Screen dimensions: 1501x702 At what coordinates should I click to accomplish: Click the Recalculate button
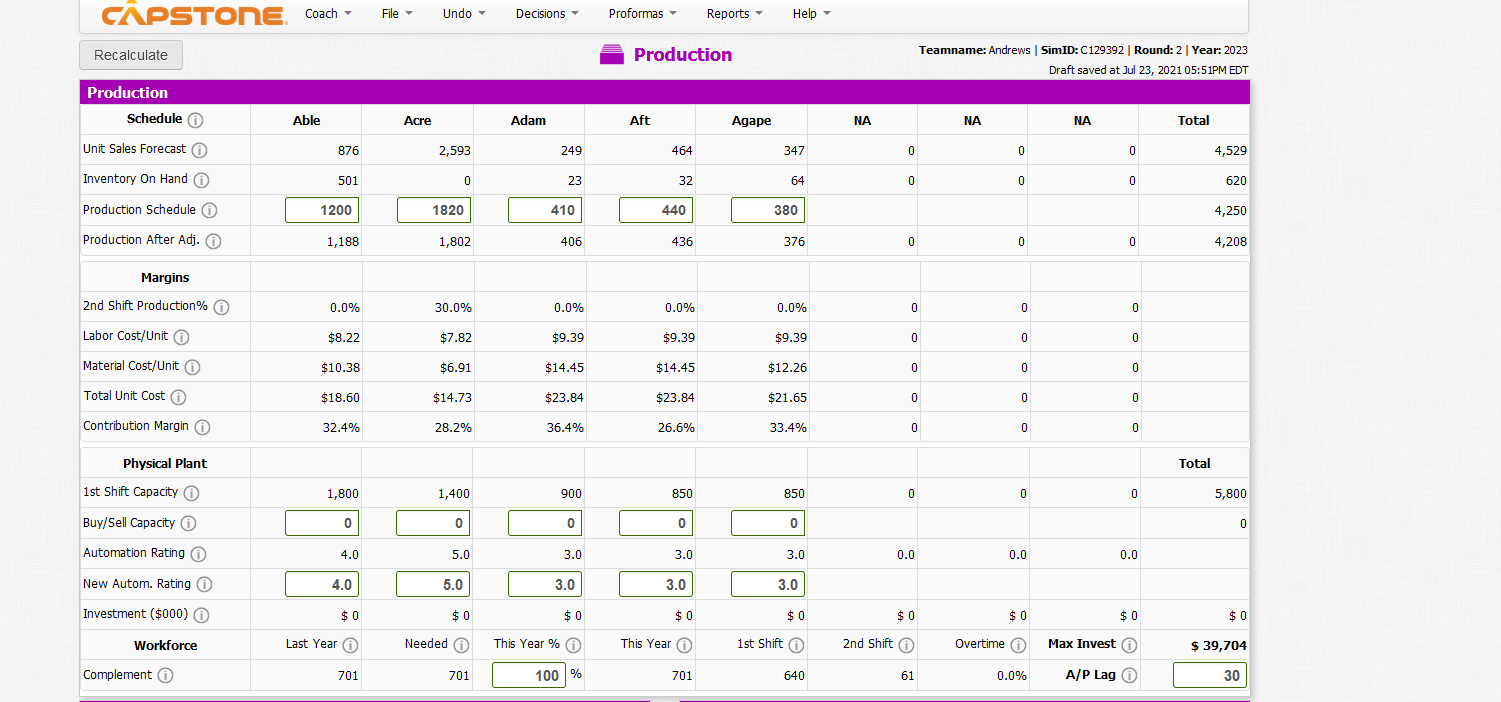130,55
